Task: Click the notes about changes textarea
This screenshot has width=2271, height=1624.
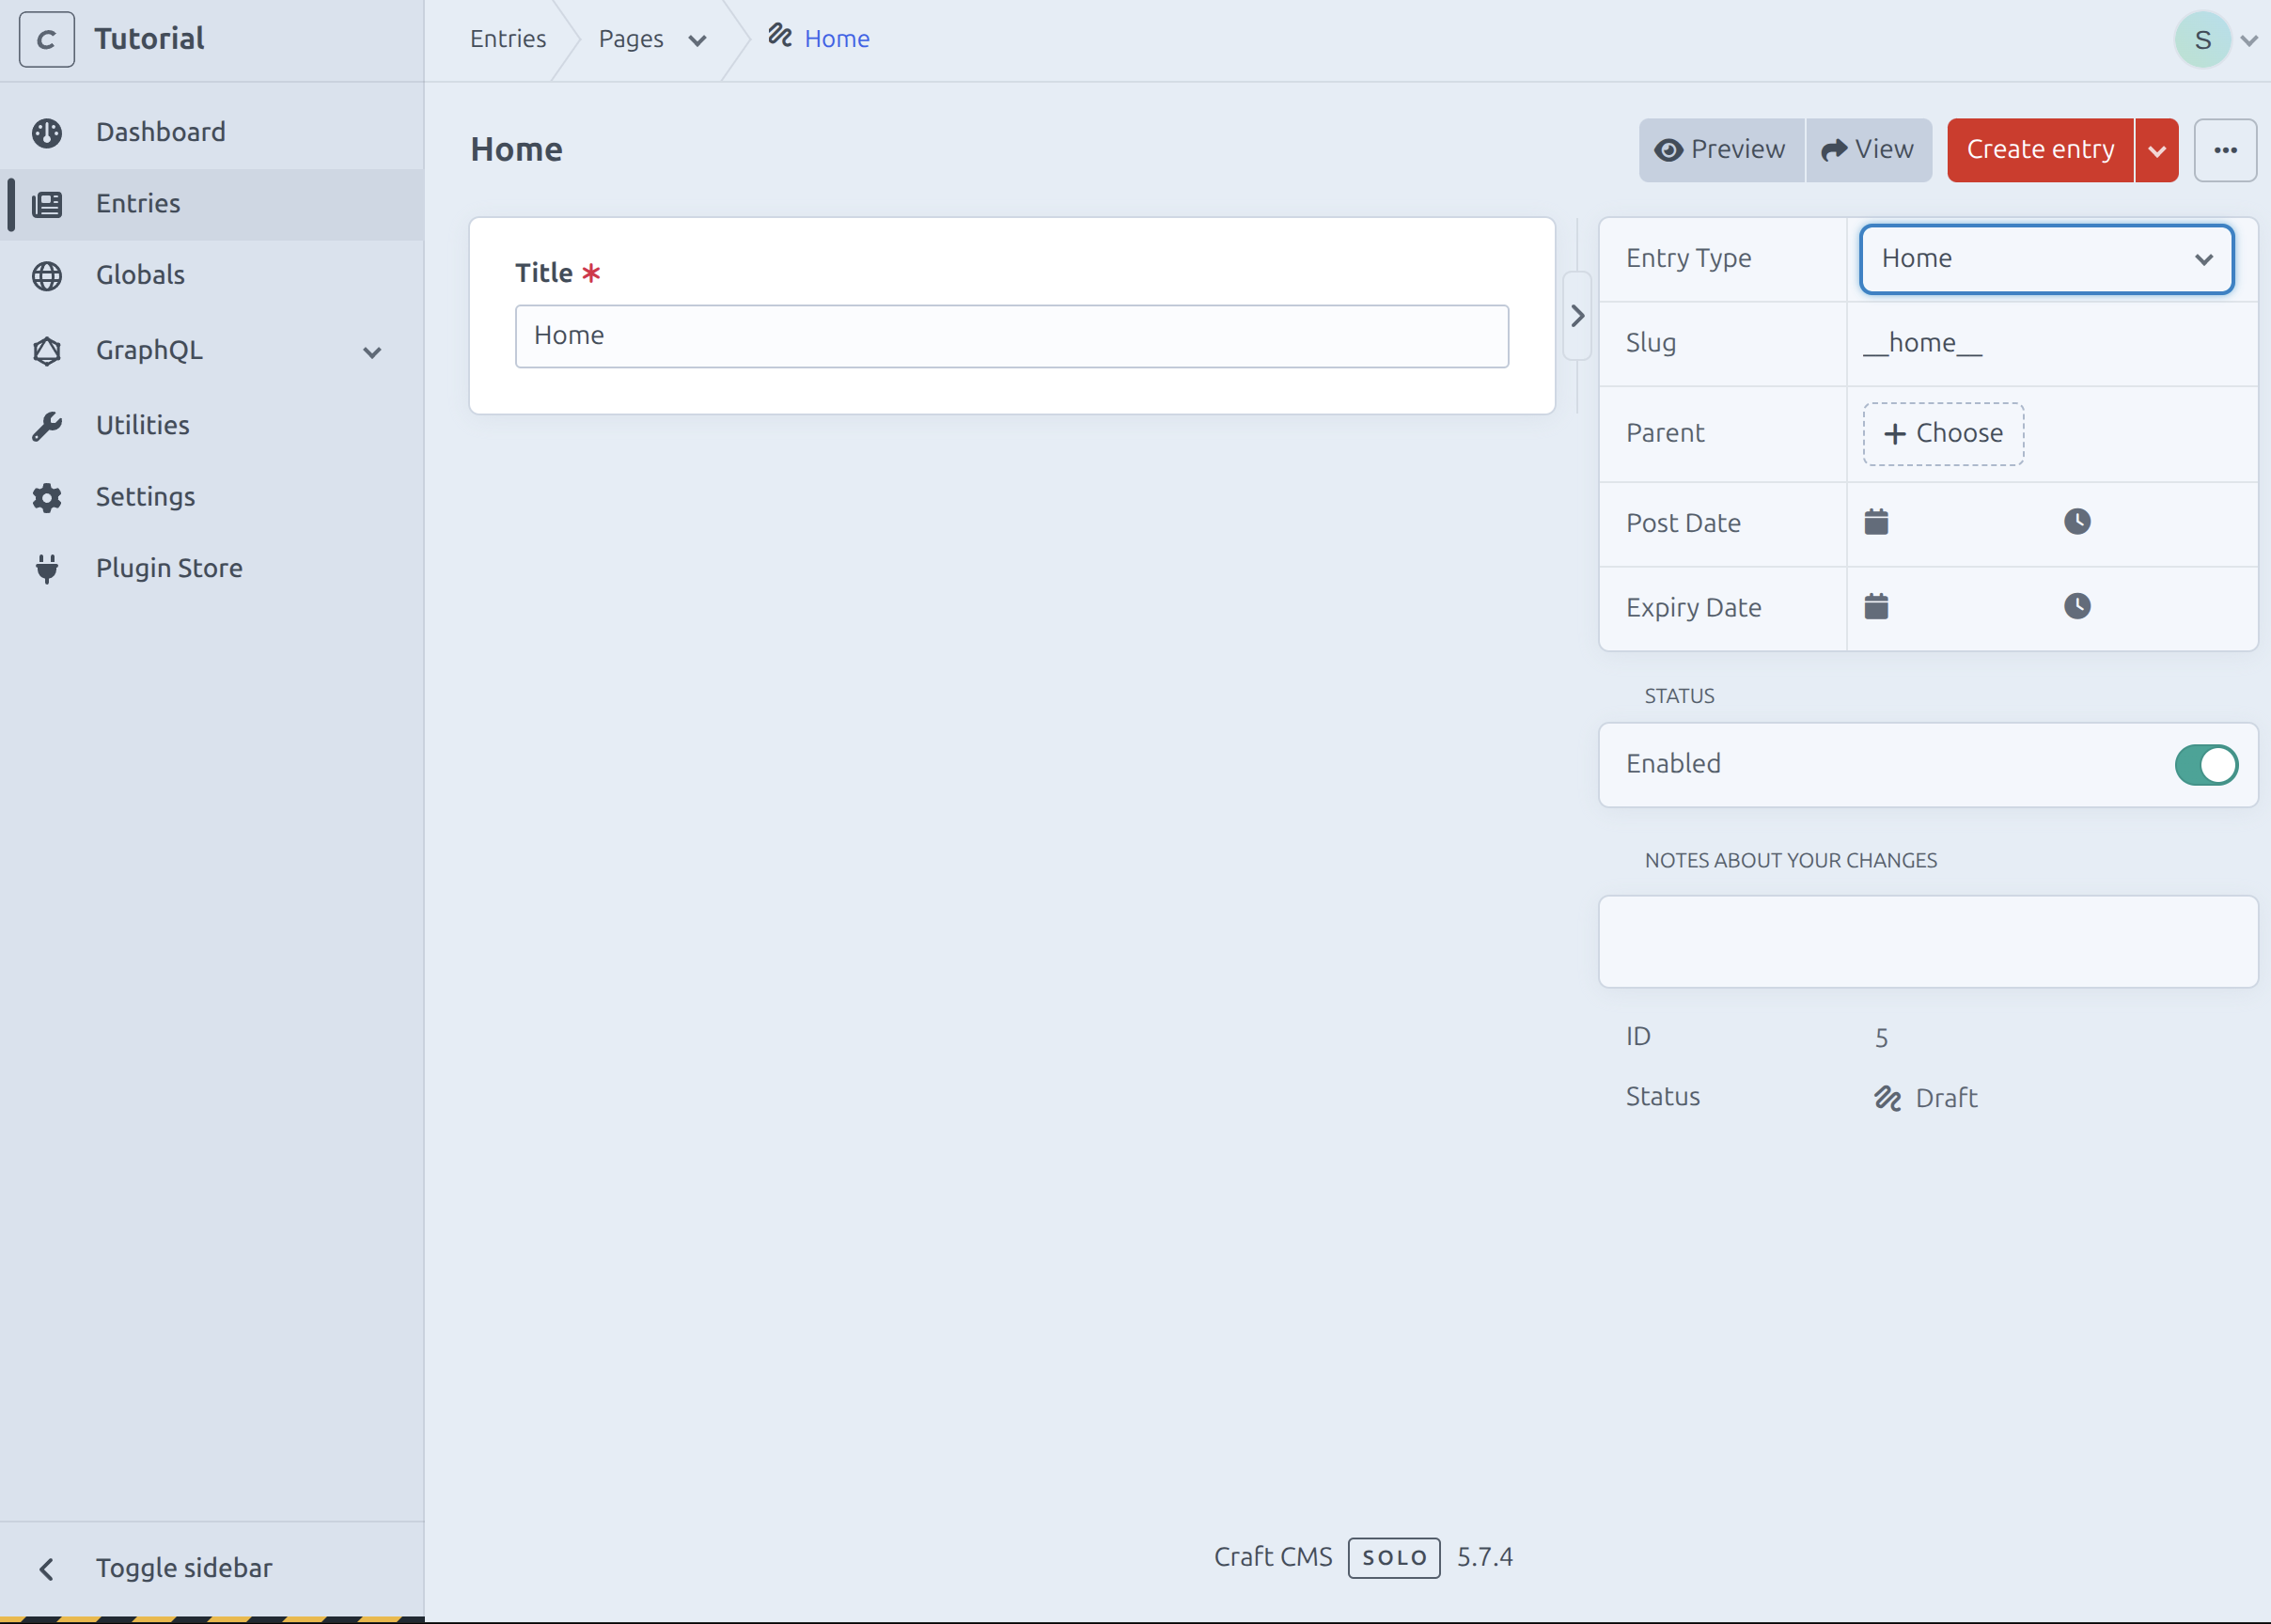Action: pos(1927,941)
